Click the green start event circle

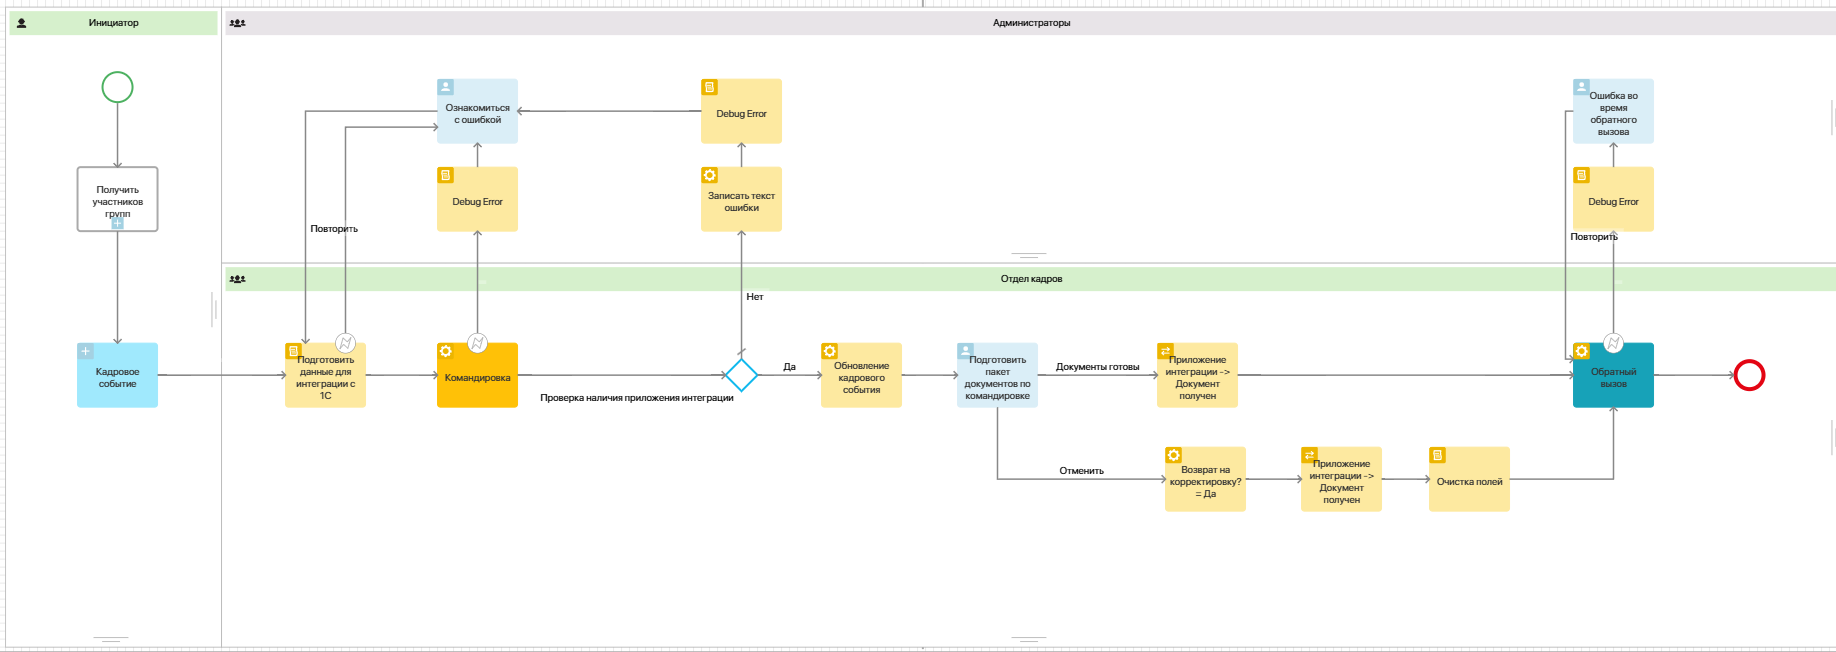117,88
